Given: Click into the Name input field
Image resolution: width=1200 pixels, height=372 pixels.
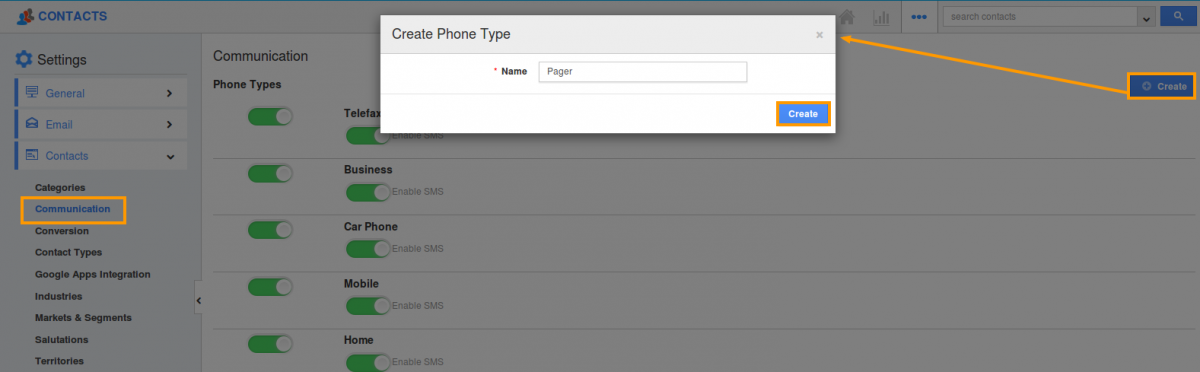Looking at the screenshot, I should 643,72.
